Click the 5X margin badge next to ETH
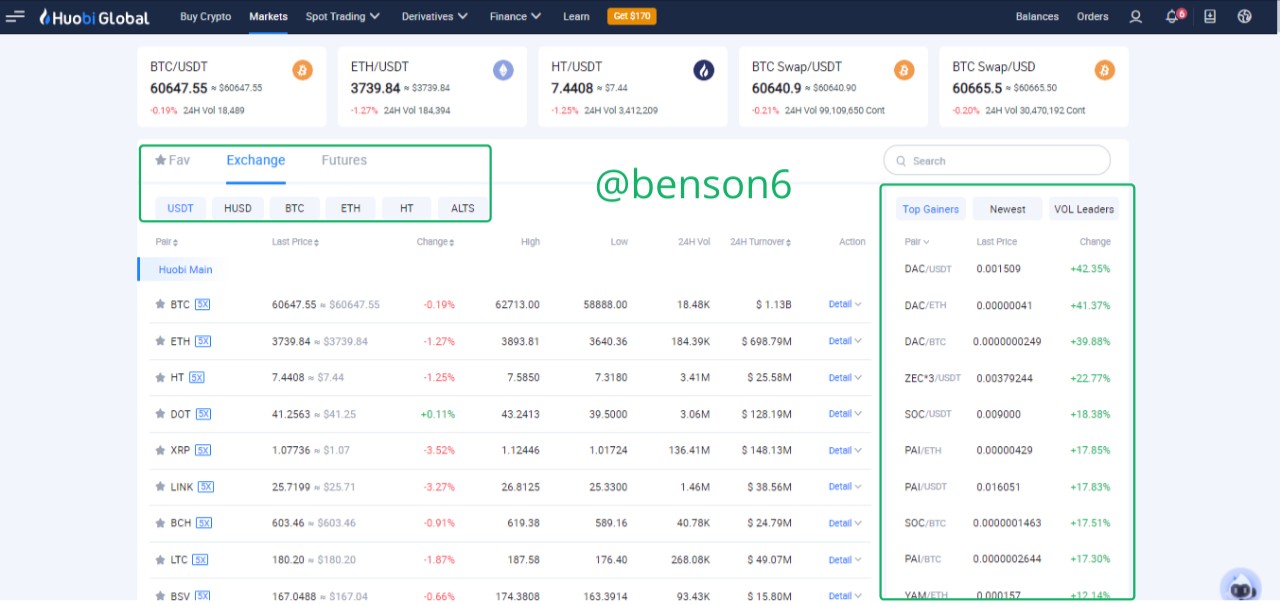 (x=203, y=341)
